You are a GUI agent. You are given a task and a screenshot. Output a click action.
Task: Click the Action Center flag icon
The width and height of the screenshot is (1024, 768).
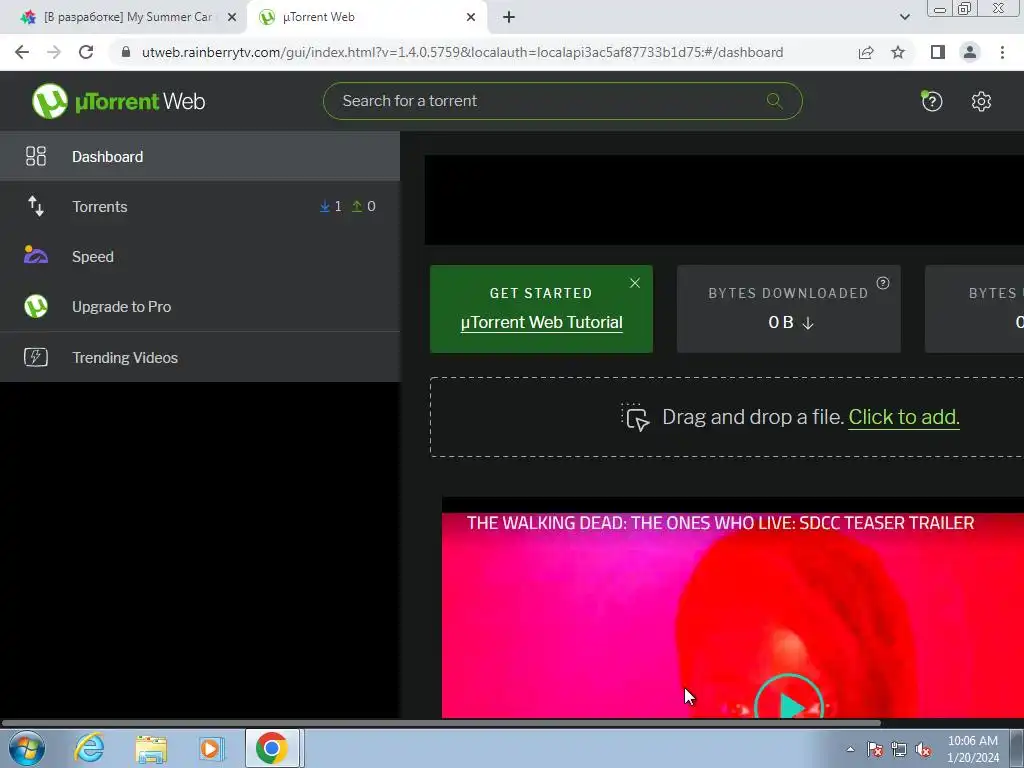click(875, 749)
